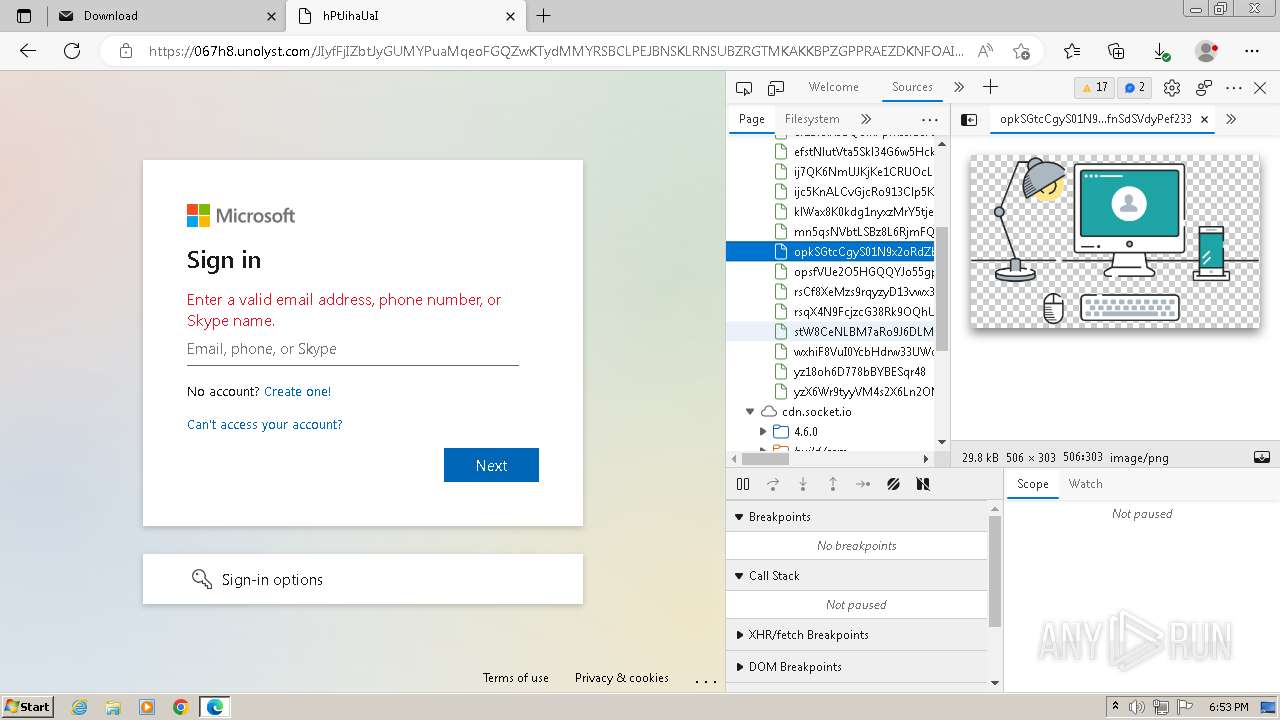Open Can't access your account link
This screenshot has height=720, width=1280.
tap(265, 425)
